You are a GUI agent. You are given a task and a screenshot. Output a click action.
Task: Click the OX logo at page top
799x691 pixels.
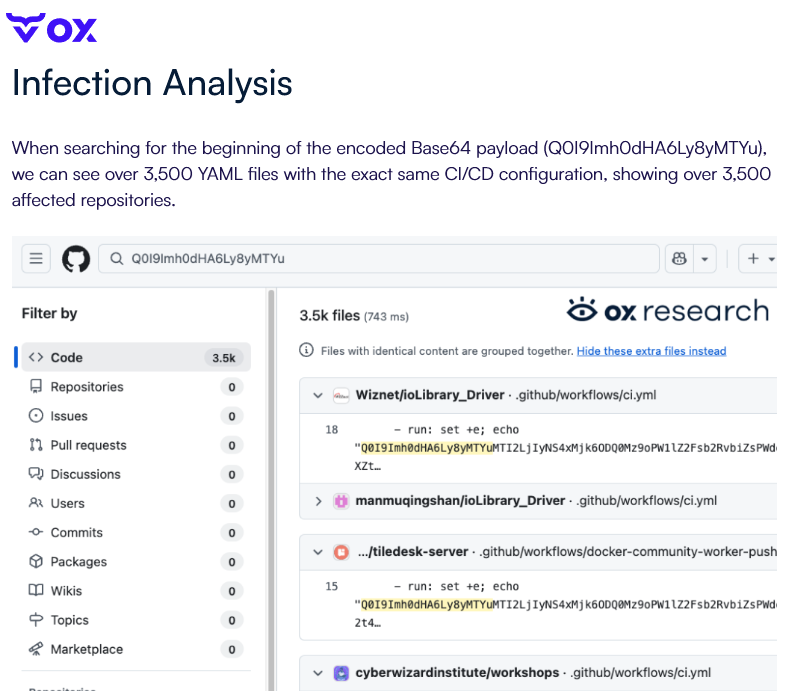51,28
